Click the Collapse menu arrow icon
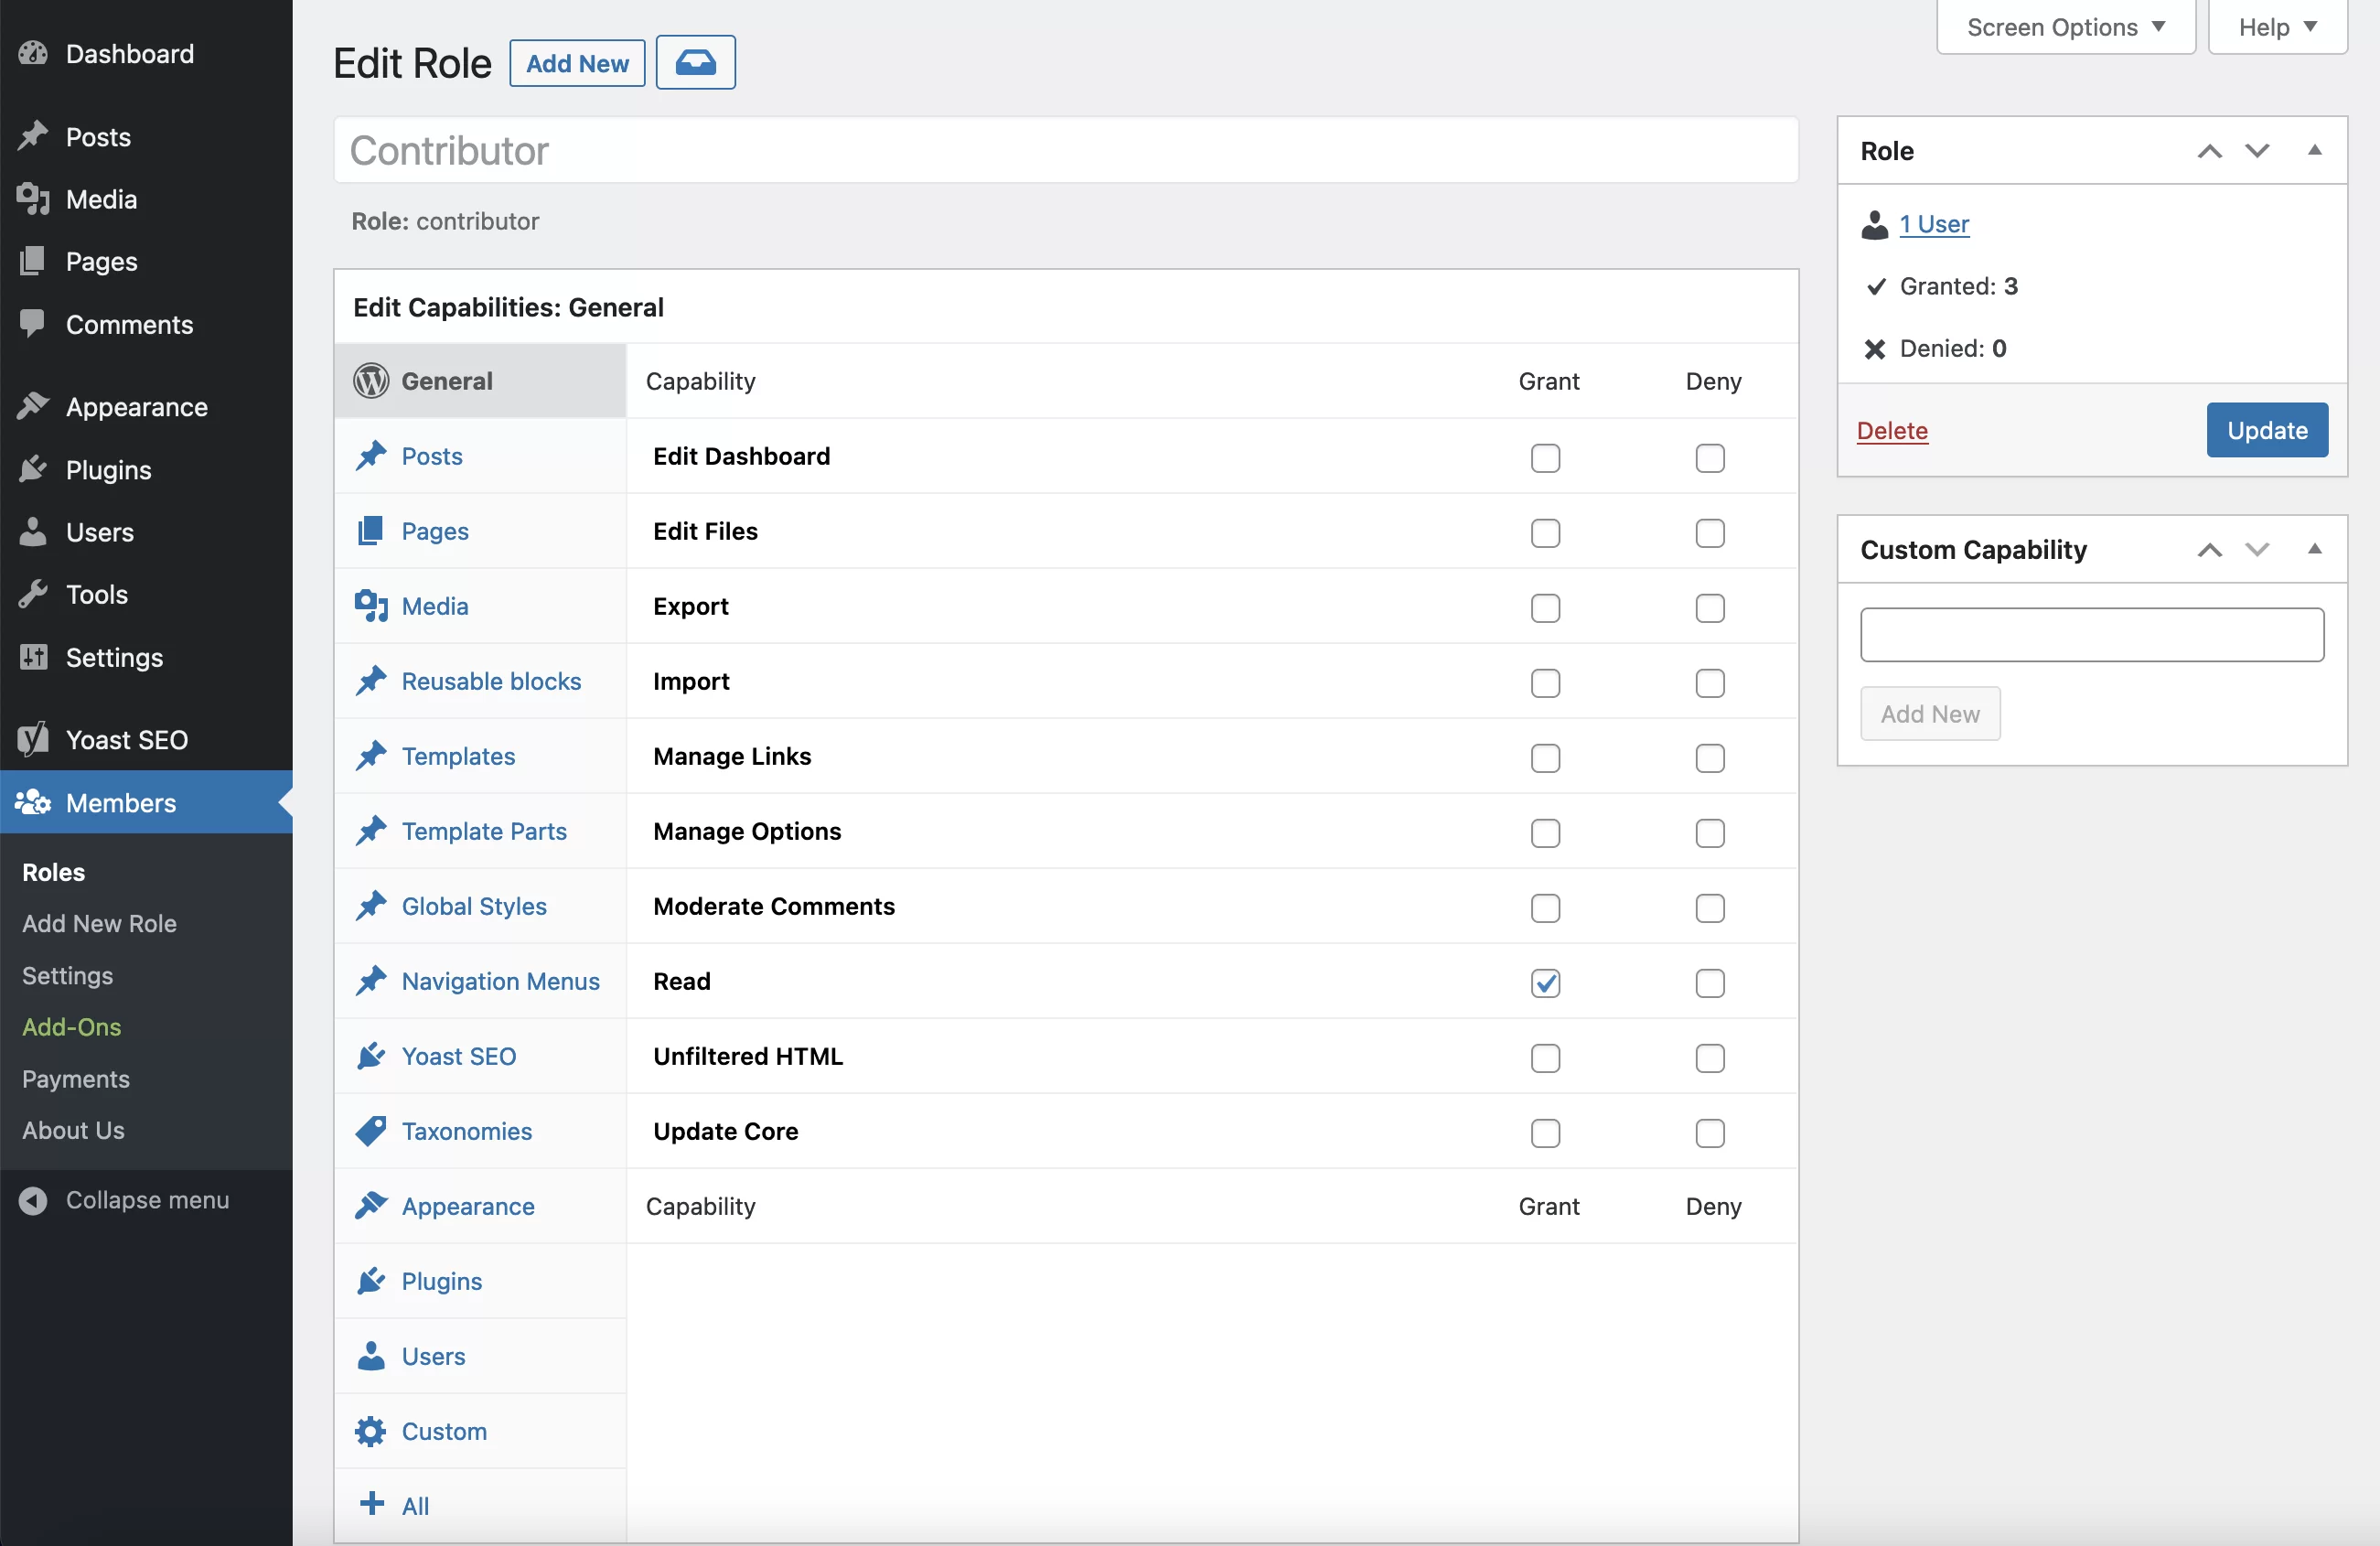The image size is (2380, 1546). coord(33,1200)
